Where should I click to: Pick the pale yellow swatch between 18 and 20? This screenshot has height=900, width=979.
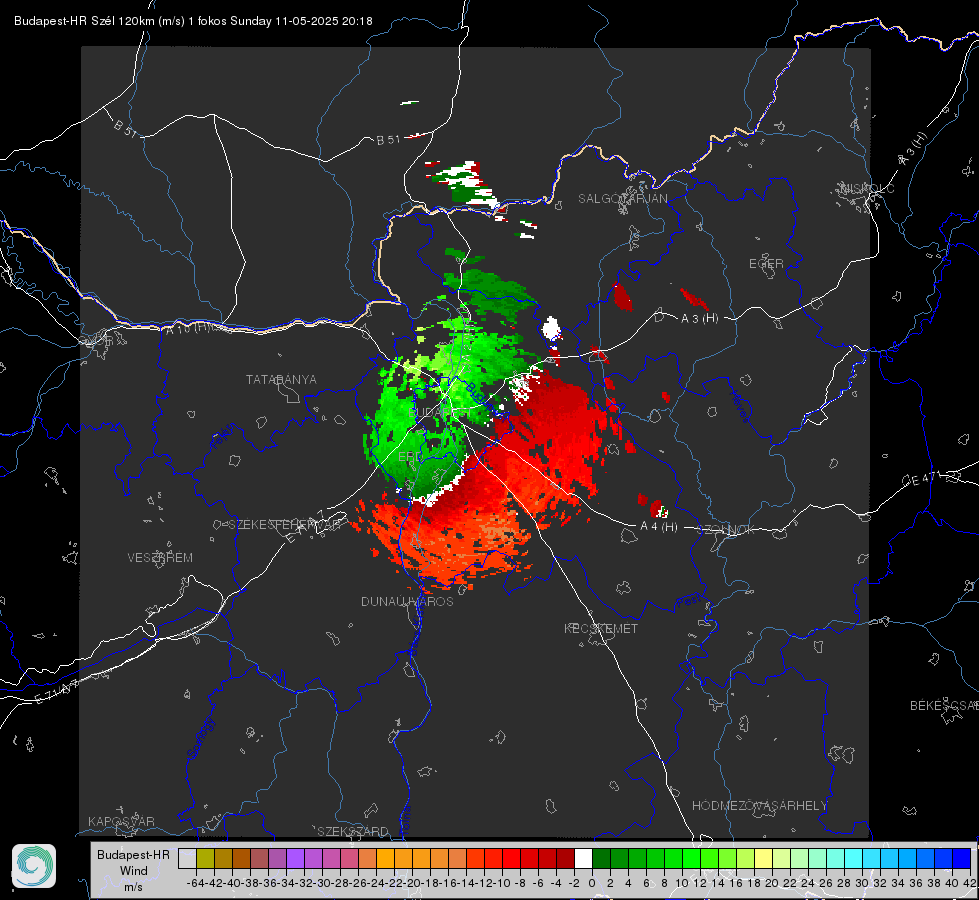[763, 858]
